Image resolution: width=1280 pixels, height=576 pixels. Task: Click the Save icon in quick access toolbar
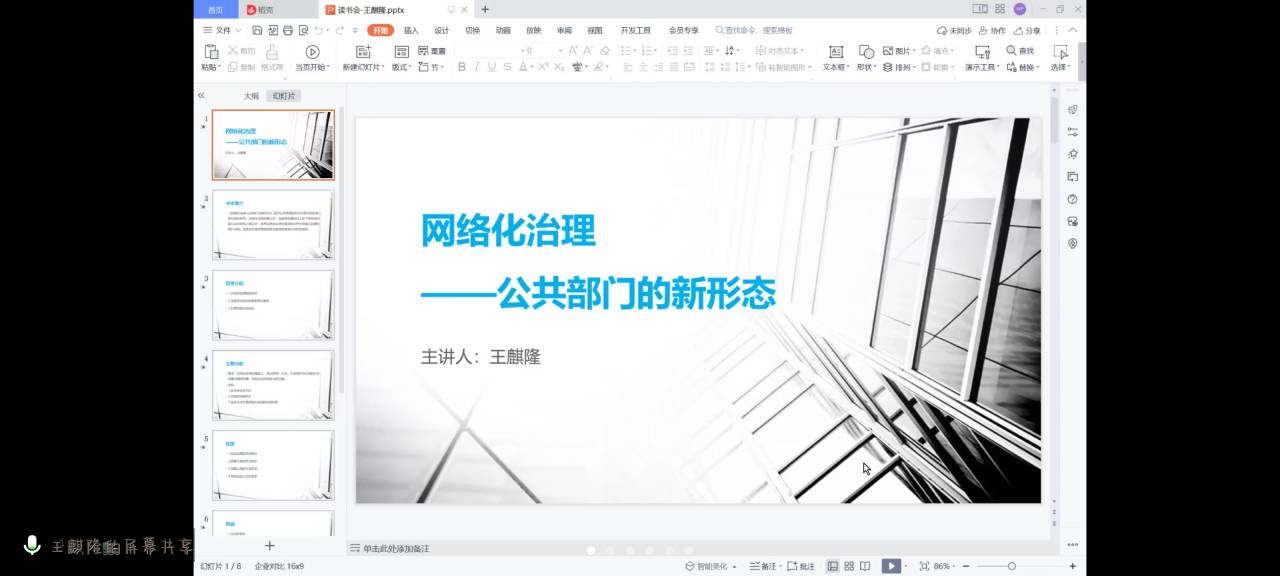(257, 31)
